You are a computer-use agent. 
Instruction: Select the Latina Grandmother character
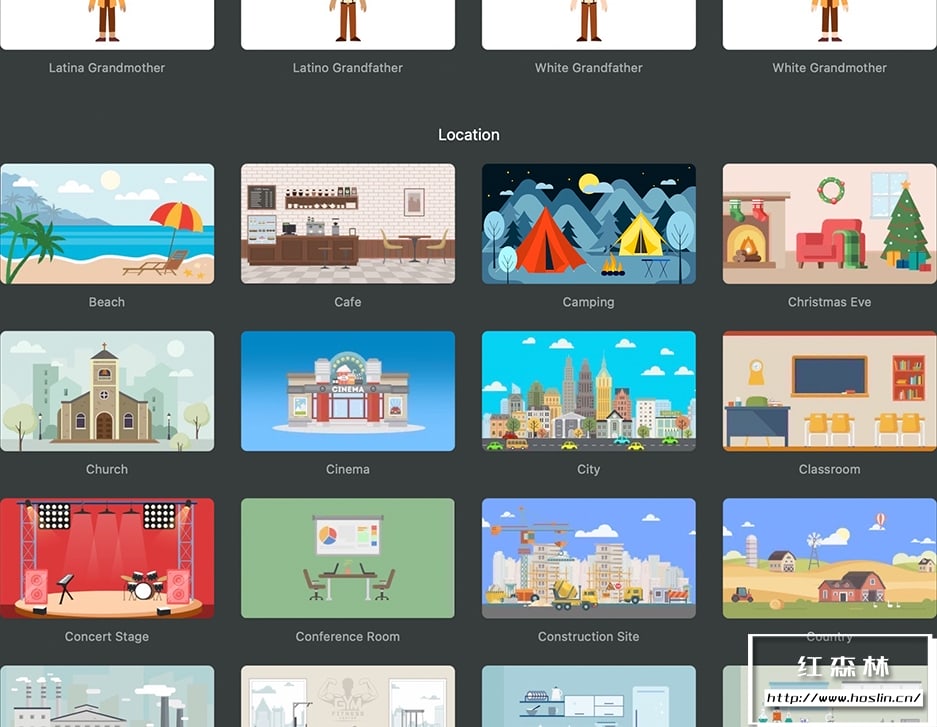(x=107, y=24)
